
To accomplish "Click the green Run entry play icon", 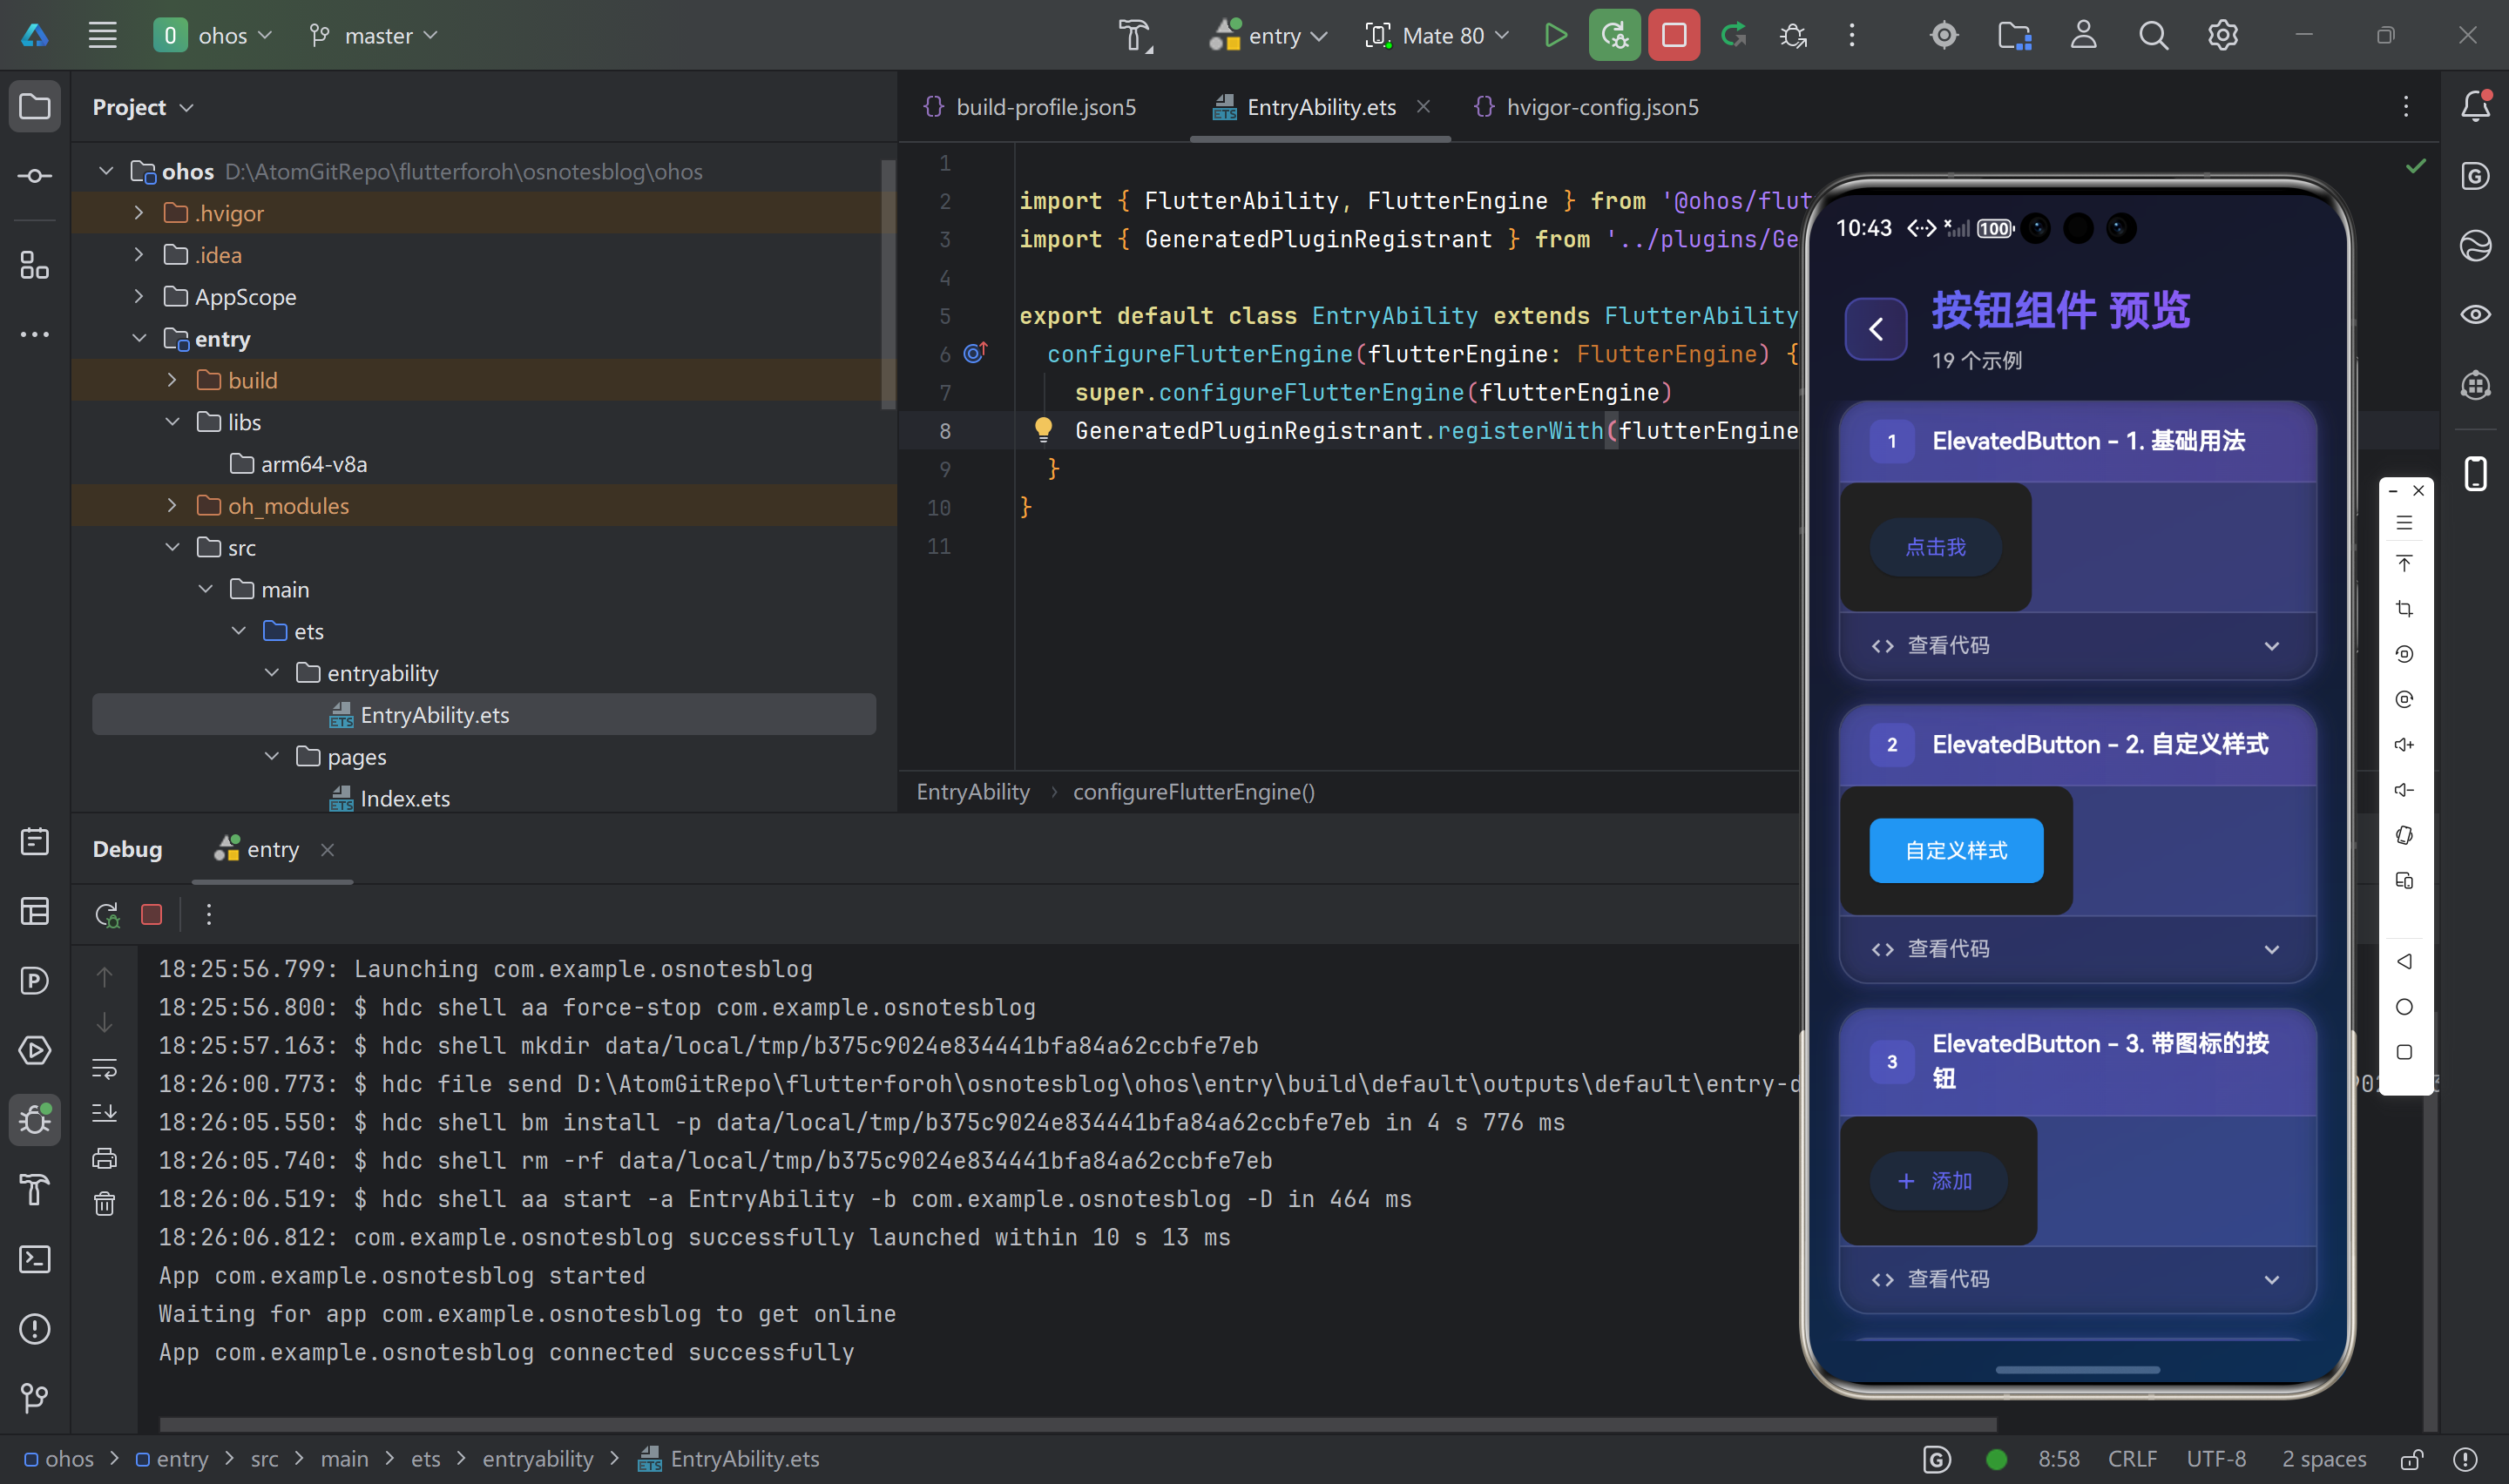I will 1555,36.
